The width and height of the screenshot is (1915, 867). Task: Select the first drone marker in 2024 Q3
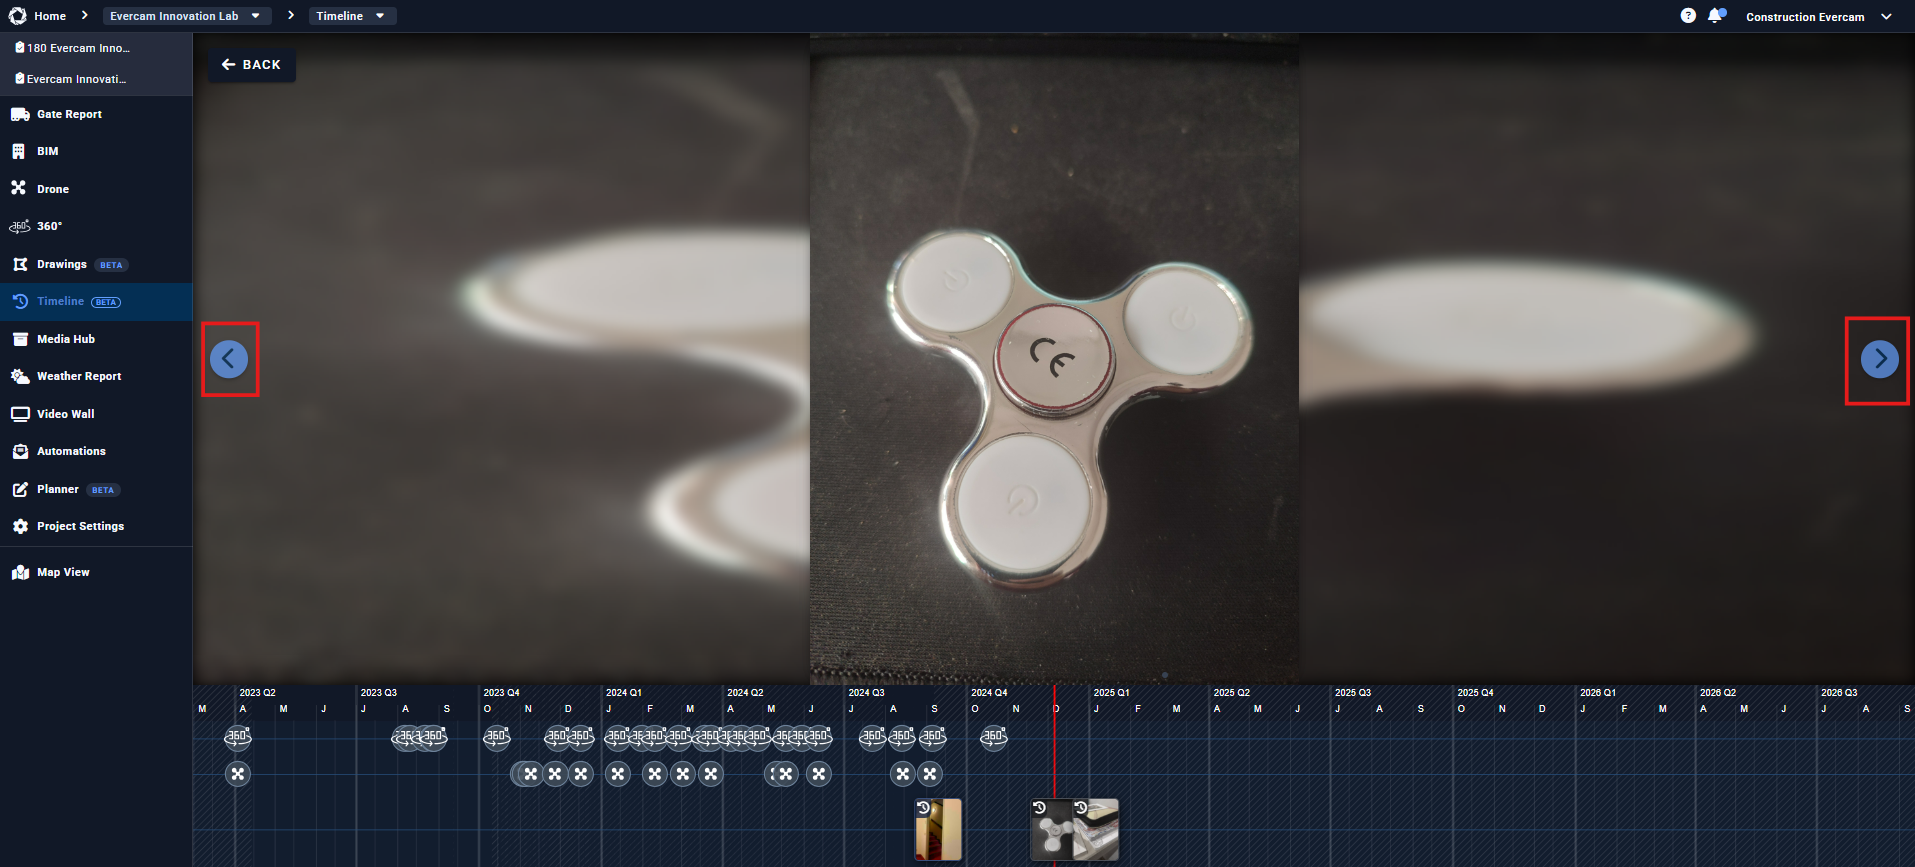(903, 774)
